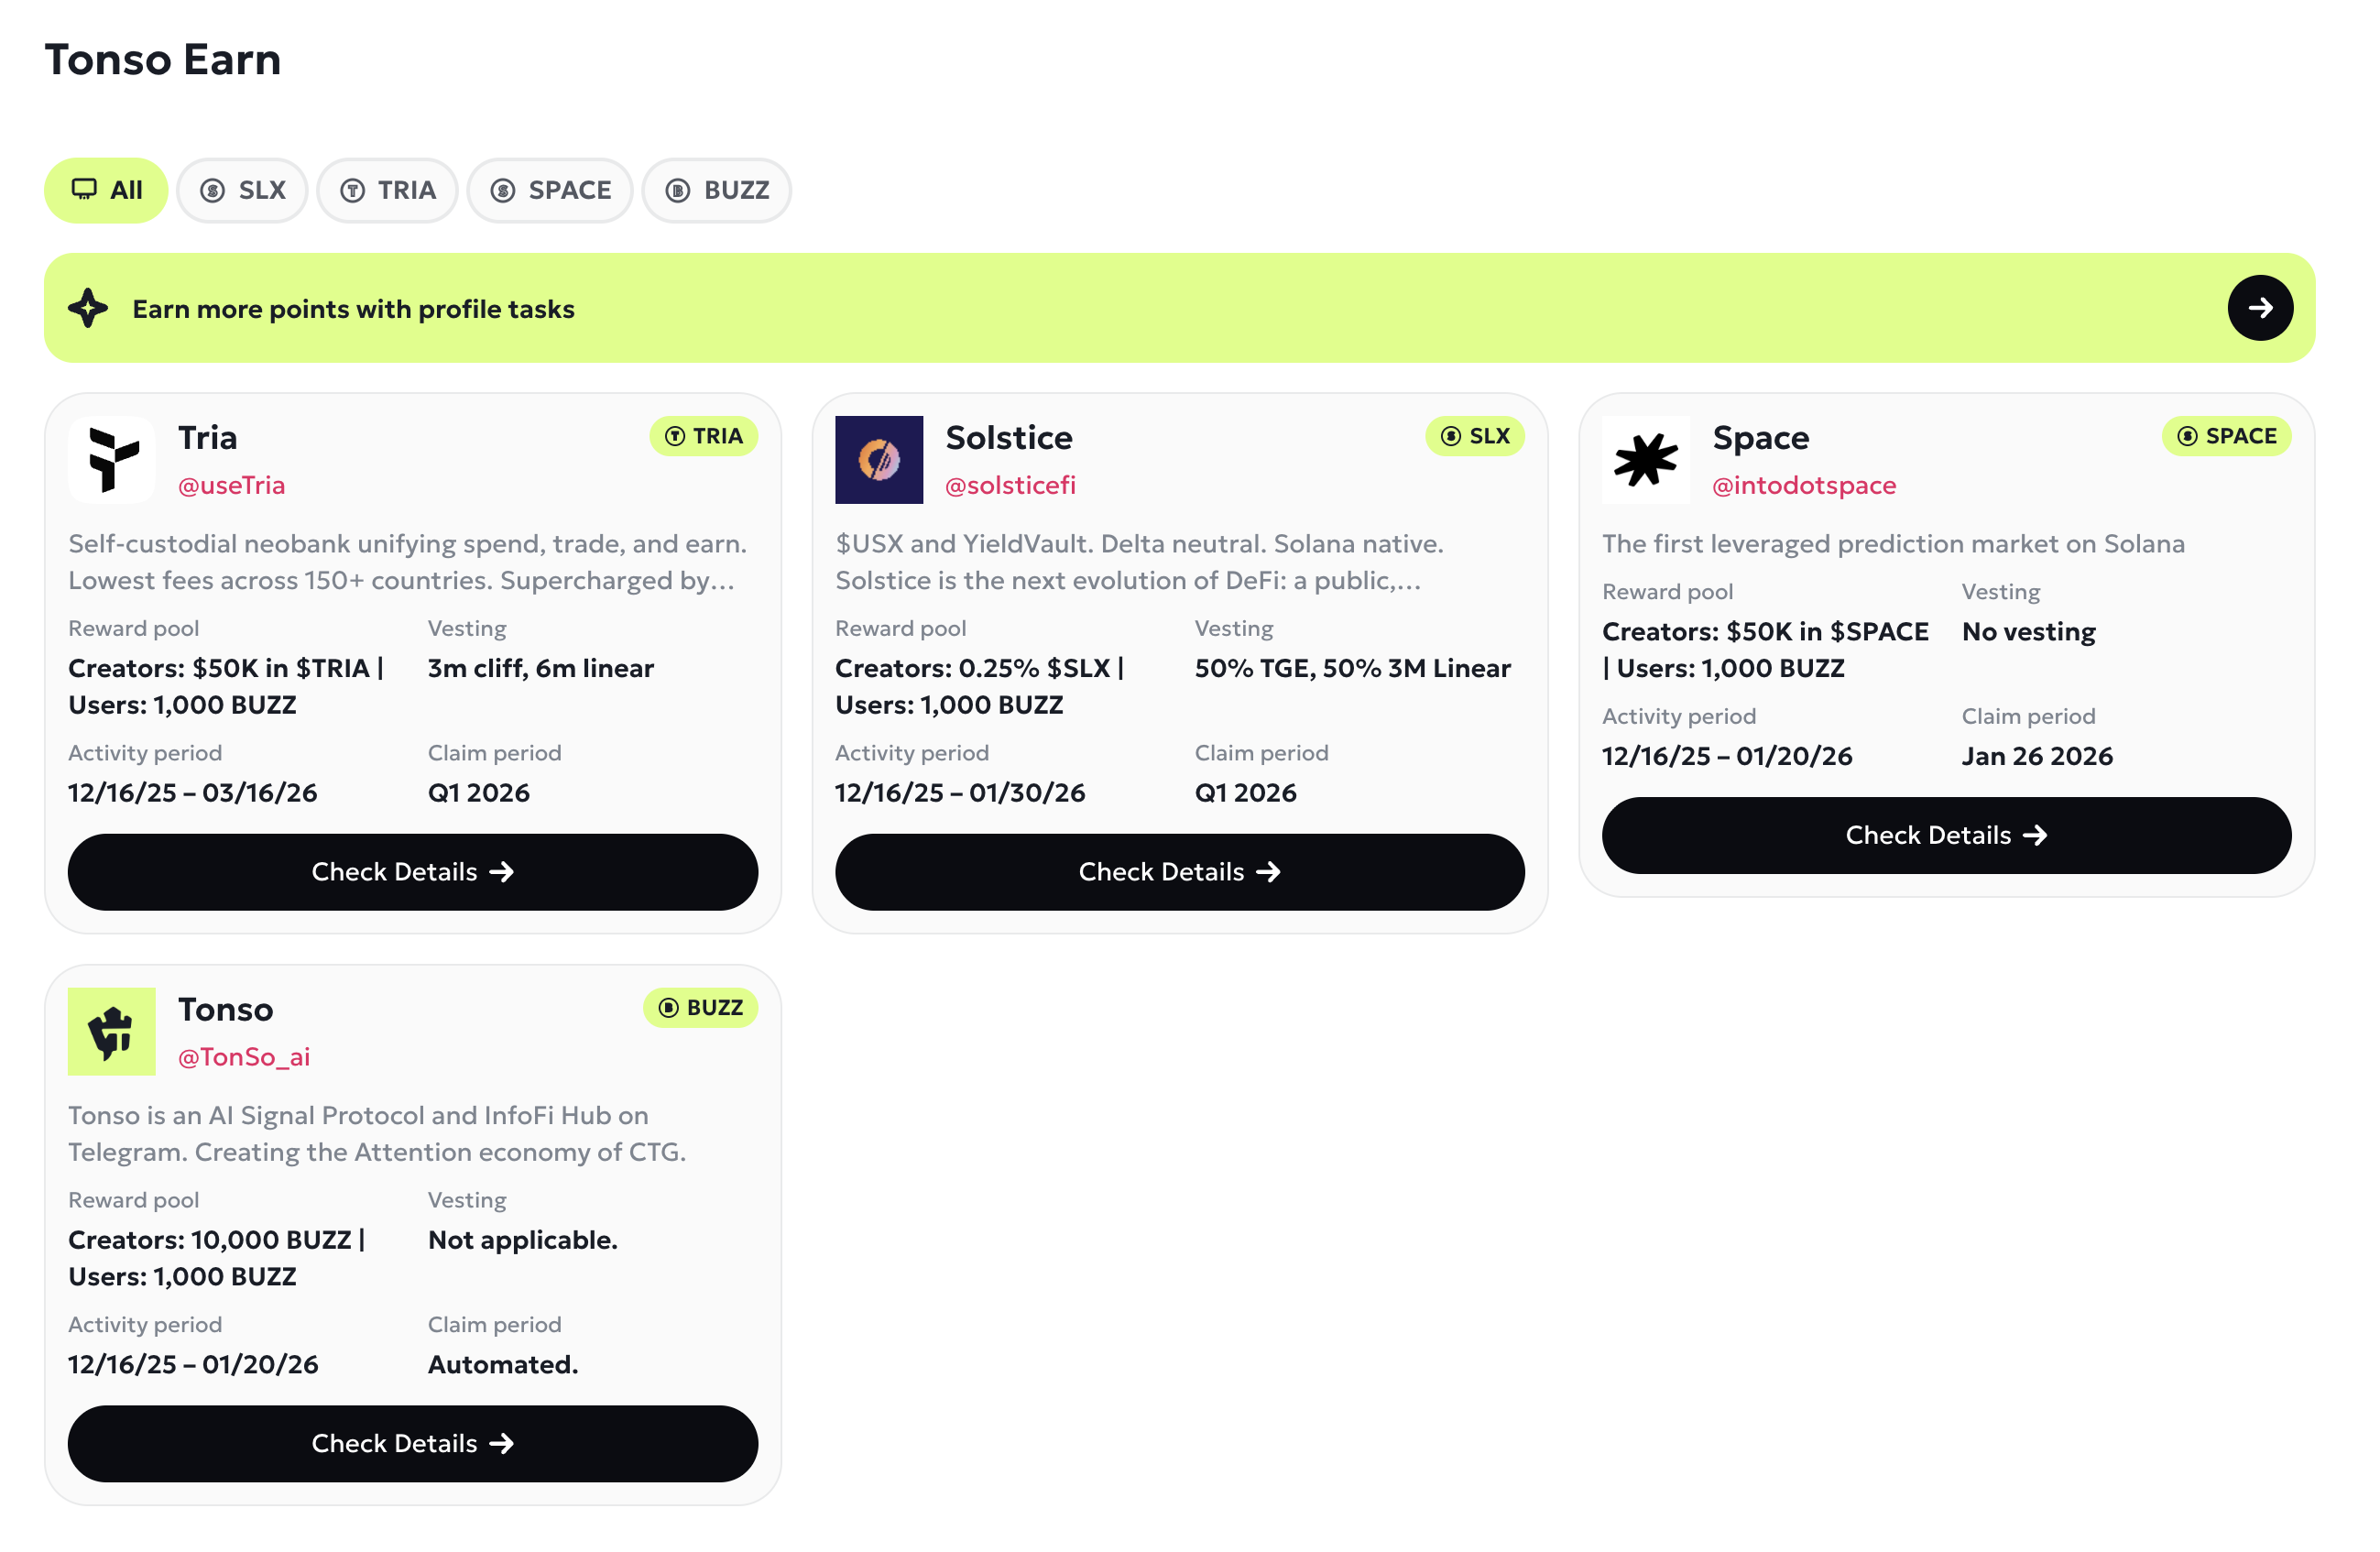The height and width of the screenshot is (1552, 2380).
Task: Click the TRIA token badge on the Tria card
Action: pos(704,436)
